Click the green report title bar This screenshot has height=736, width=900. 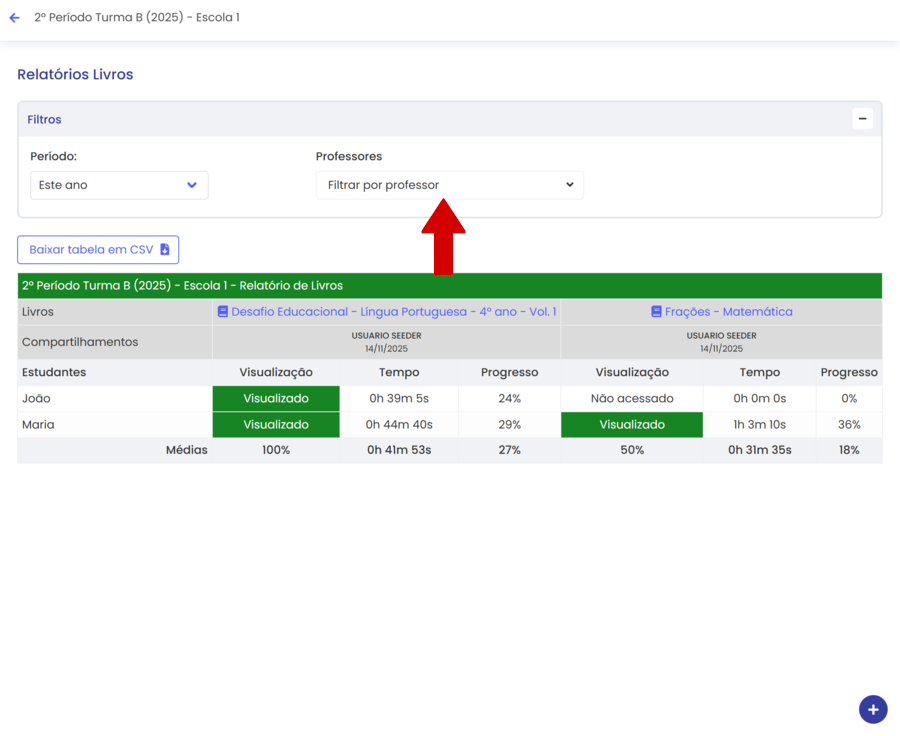click(x=449, y=286)
